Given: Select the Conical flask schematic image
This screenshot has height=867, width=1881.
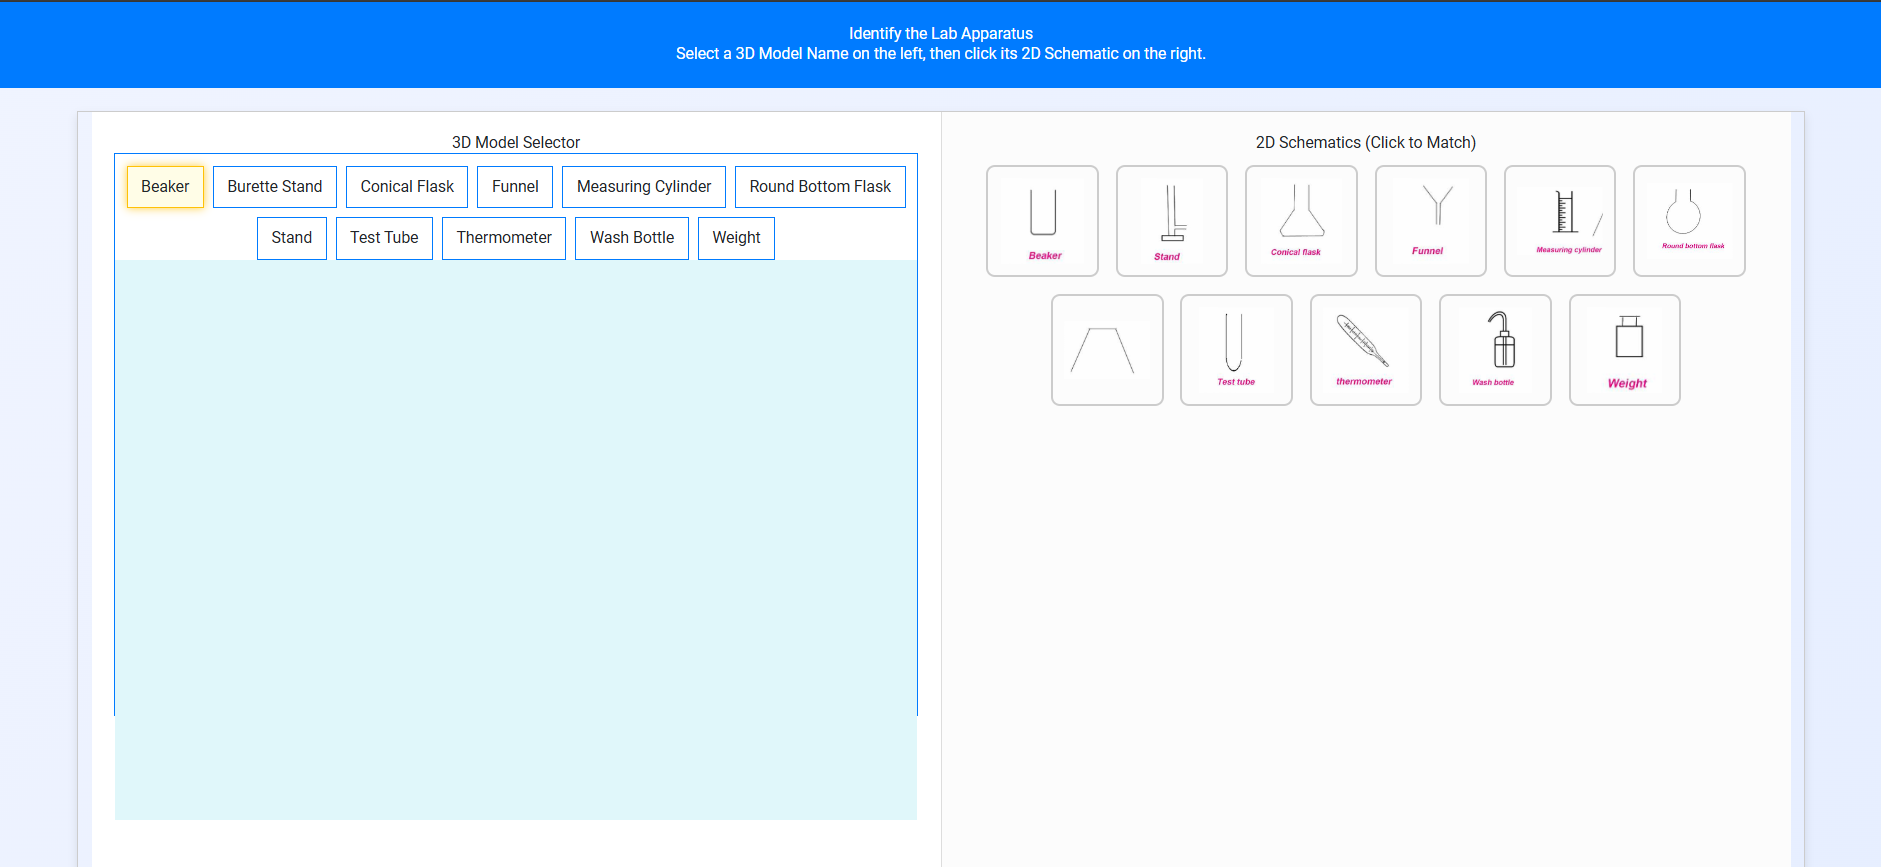Looking at the screenshot, I should pos(1301,221).
